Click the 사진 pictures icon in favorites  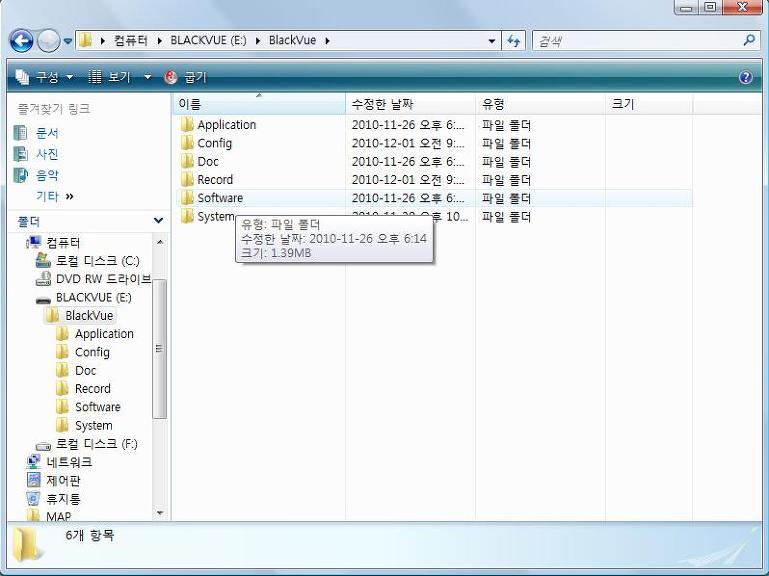pos(20,154)
